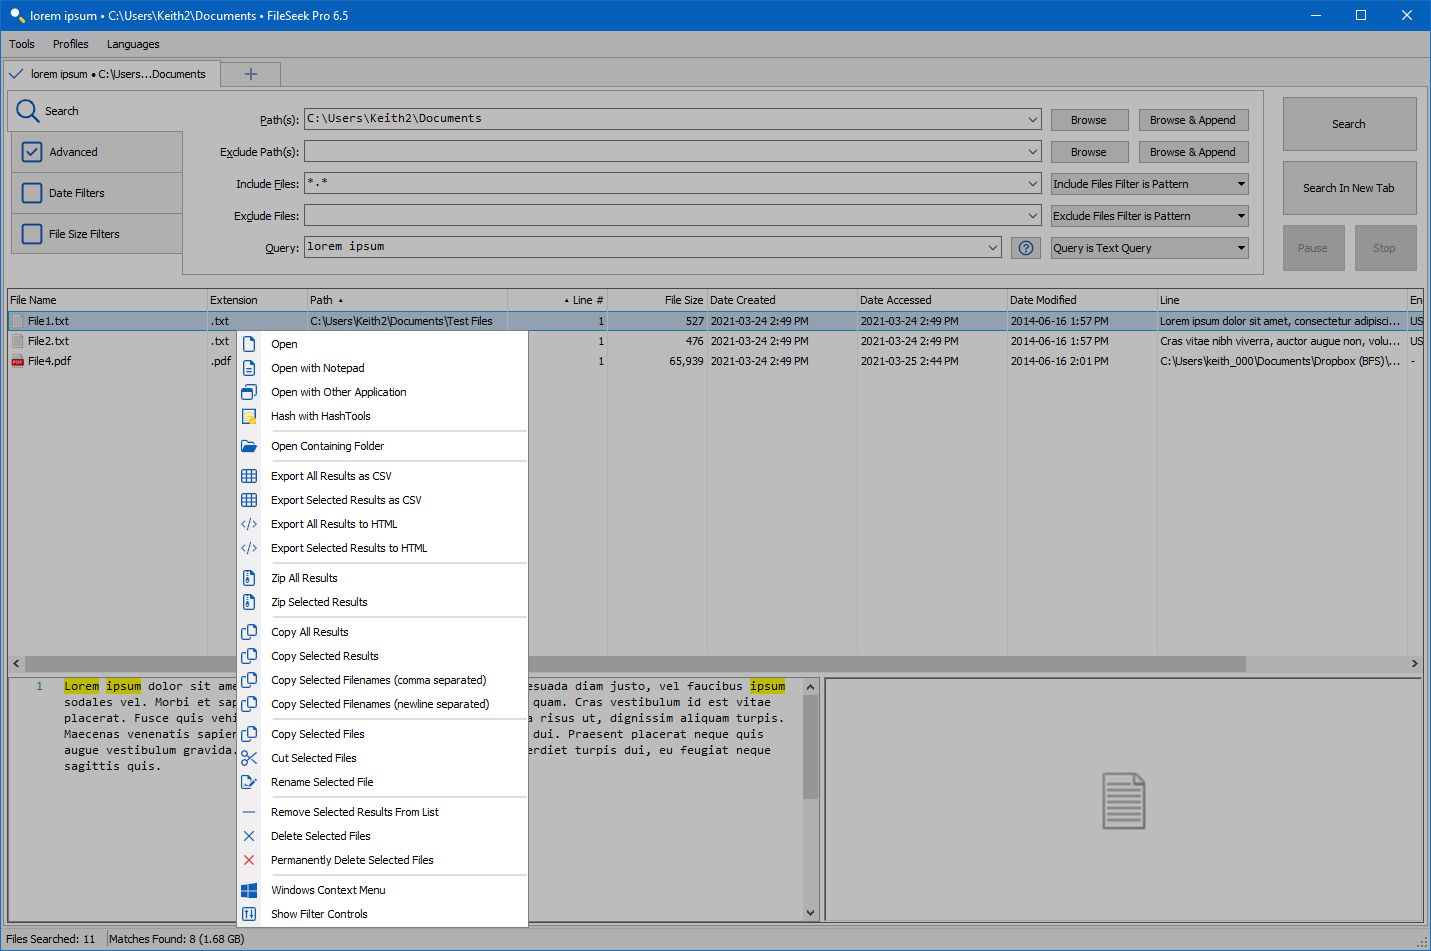Open the Exclude Files Filter is Pattern dropdown
Viewport: 1431px width, 951px height.
tap(1150, 216)
